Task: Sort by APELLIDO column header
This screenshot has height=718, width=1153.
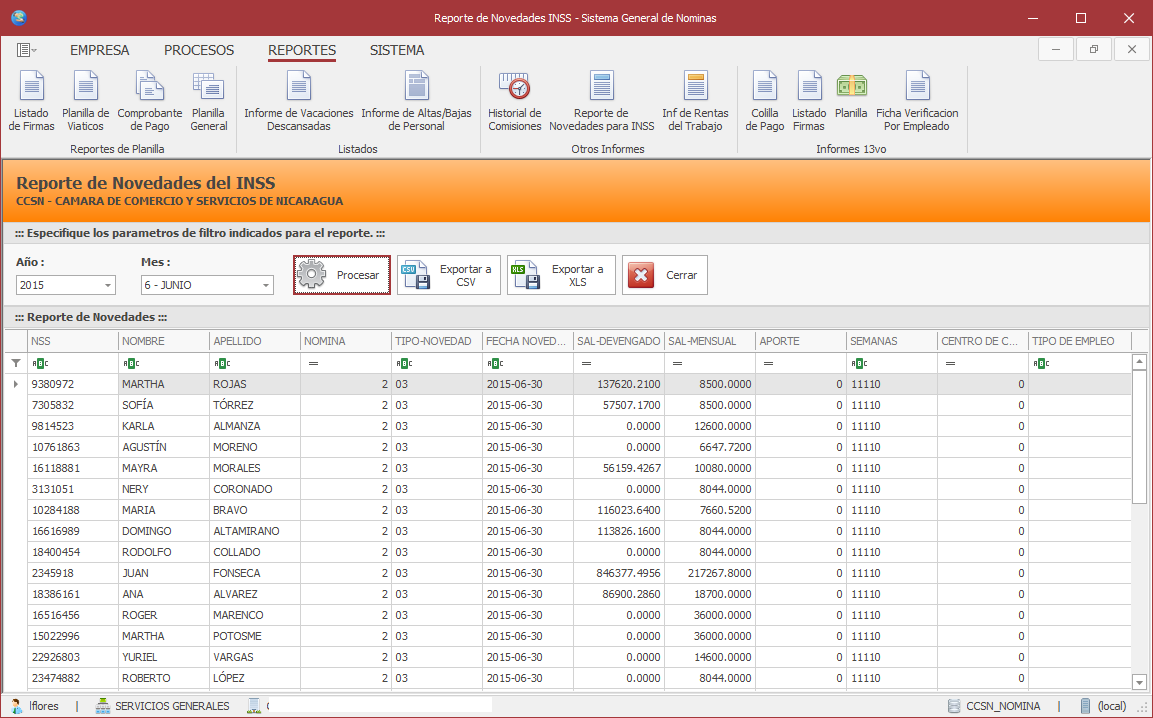Action: click(x=255, y=341)
